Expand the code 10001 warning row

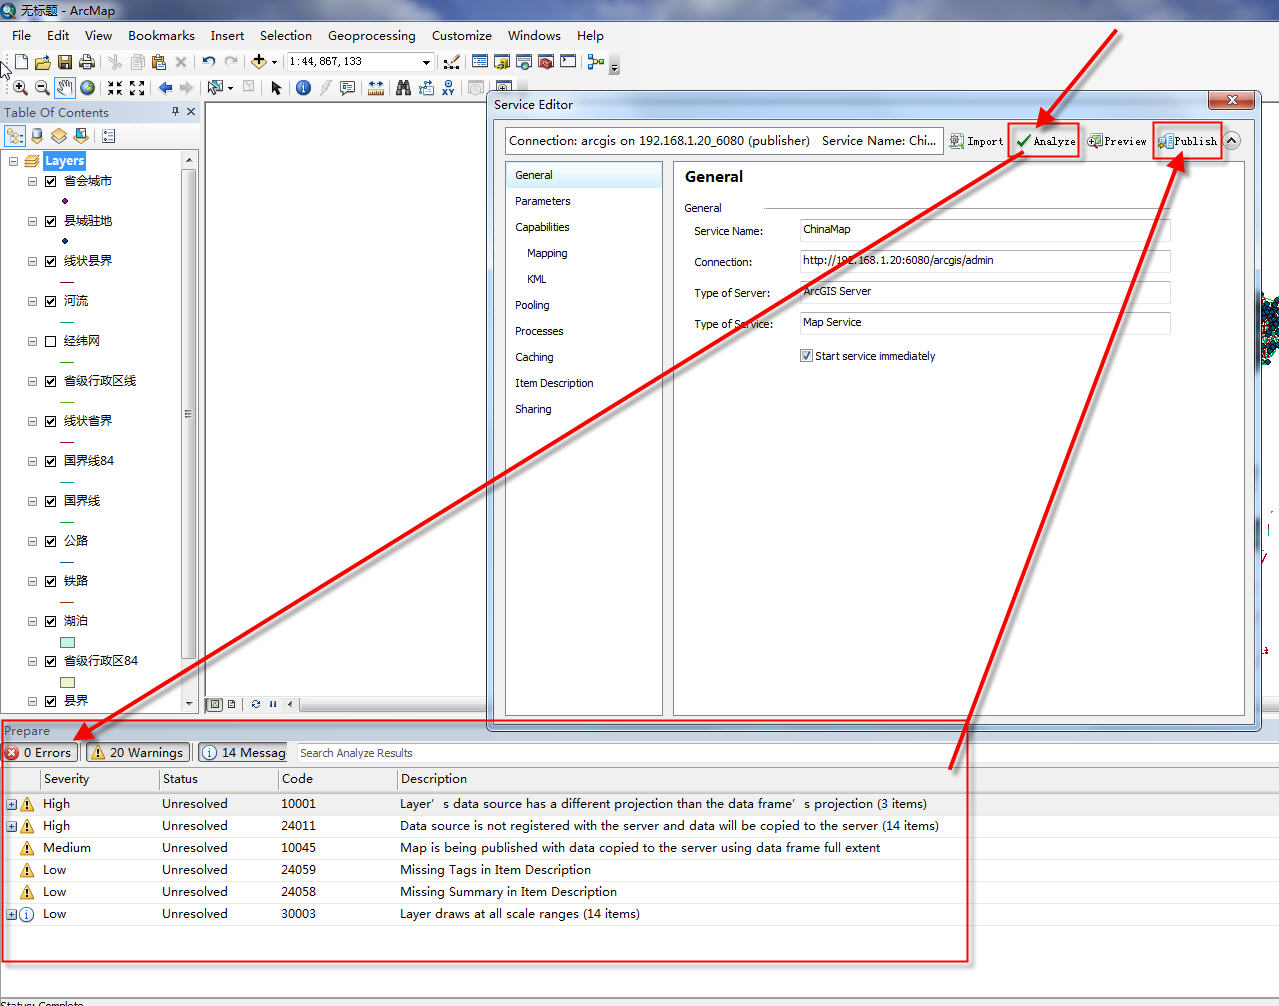[x=11, y=804]
